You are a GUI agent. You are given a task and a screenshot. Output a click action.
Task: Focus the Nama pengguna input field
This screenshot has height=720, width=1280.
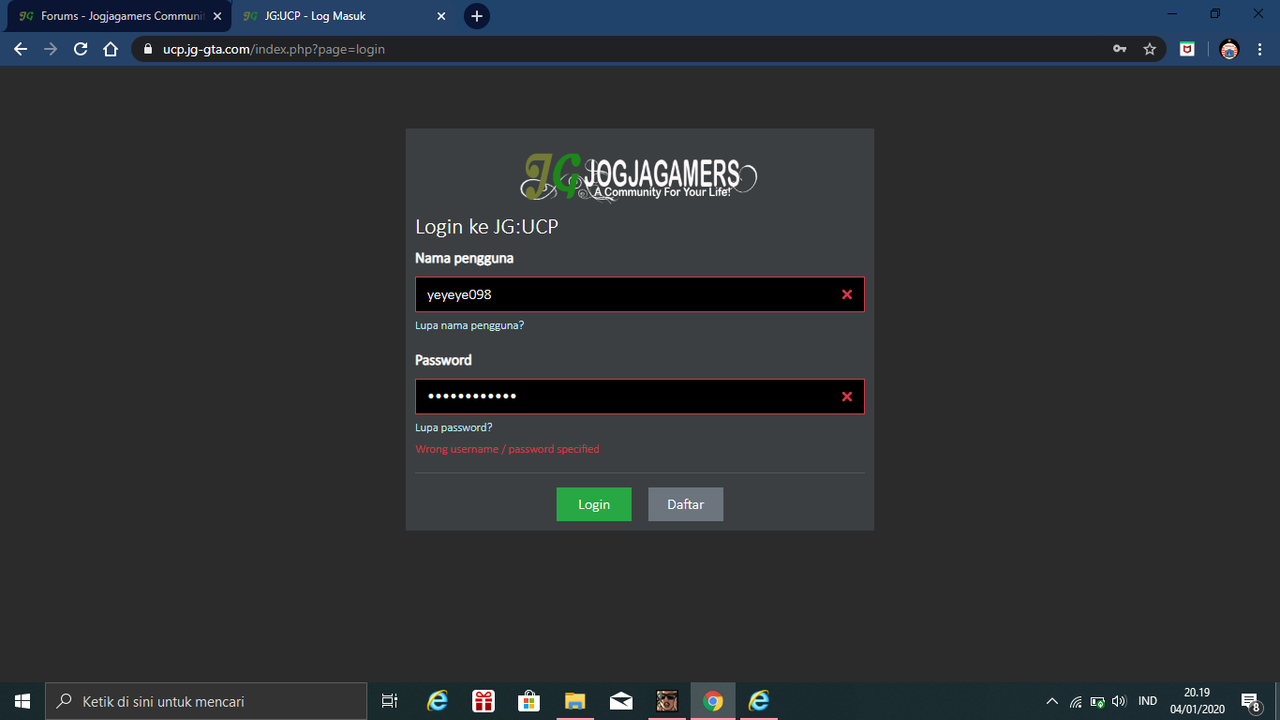(x=640, y=295)
